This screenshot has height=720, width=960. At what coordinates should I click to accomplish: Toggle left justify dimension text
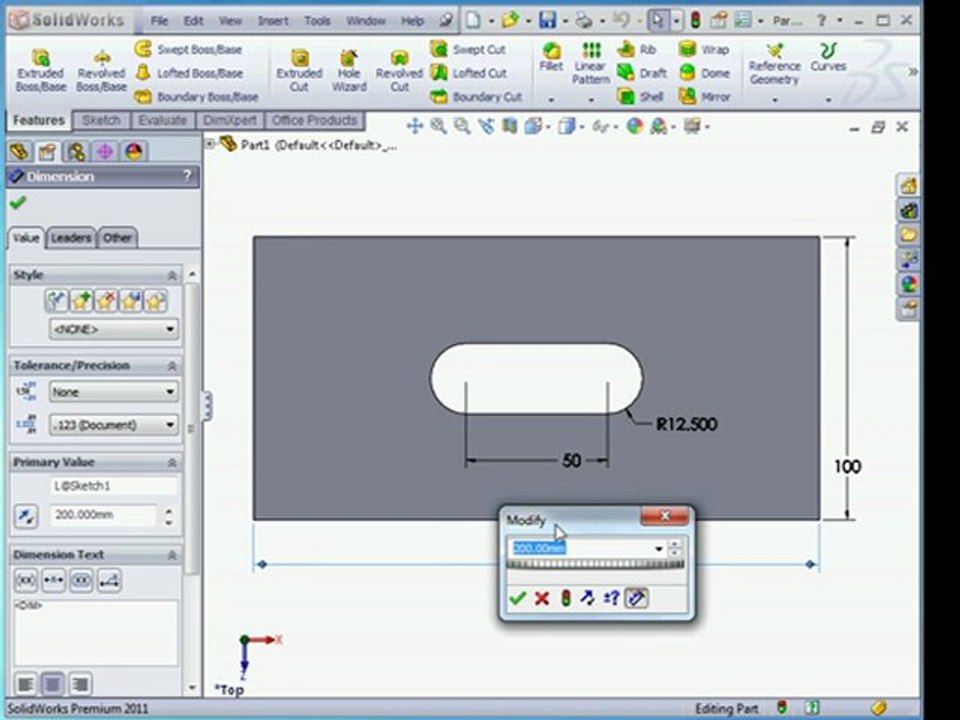[25, 683]
